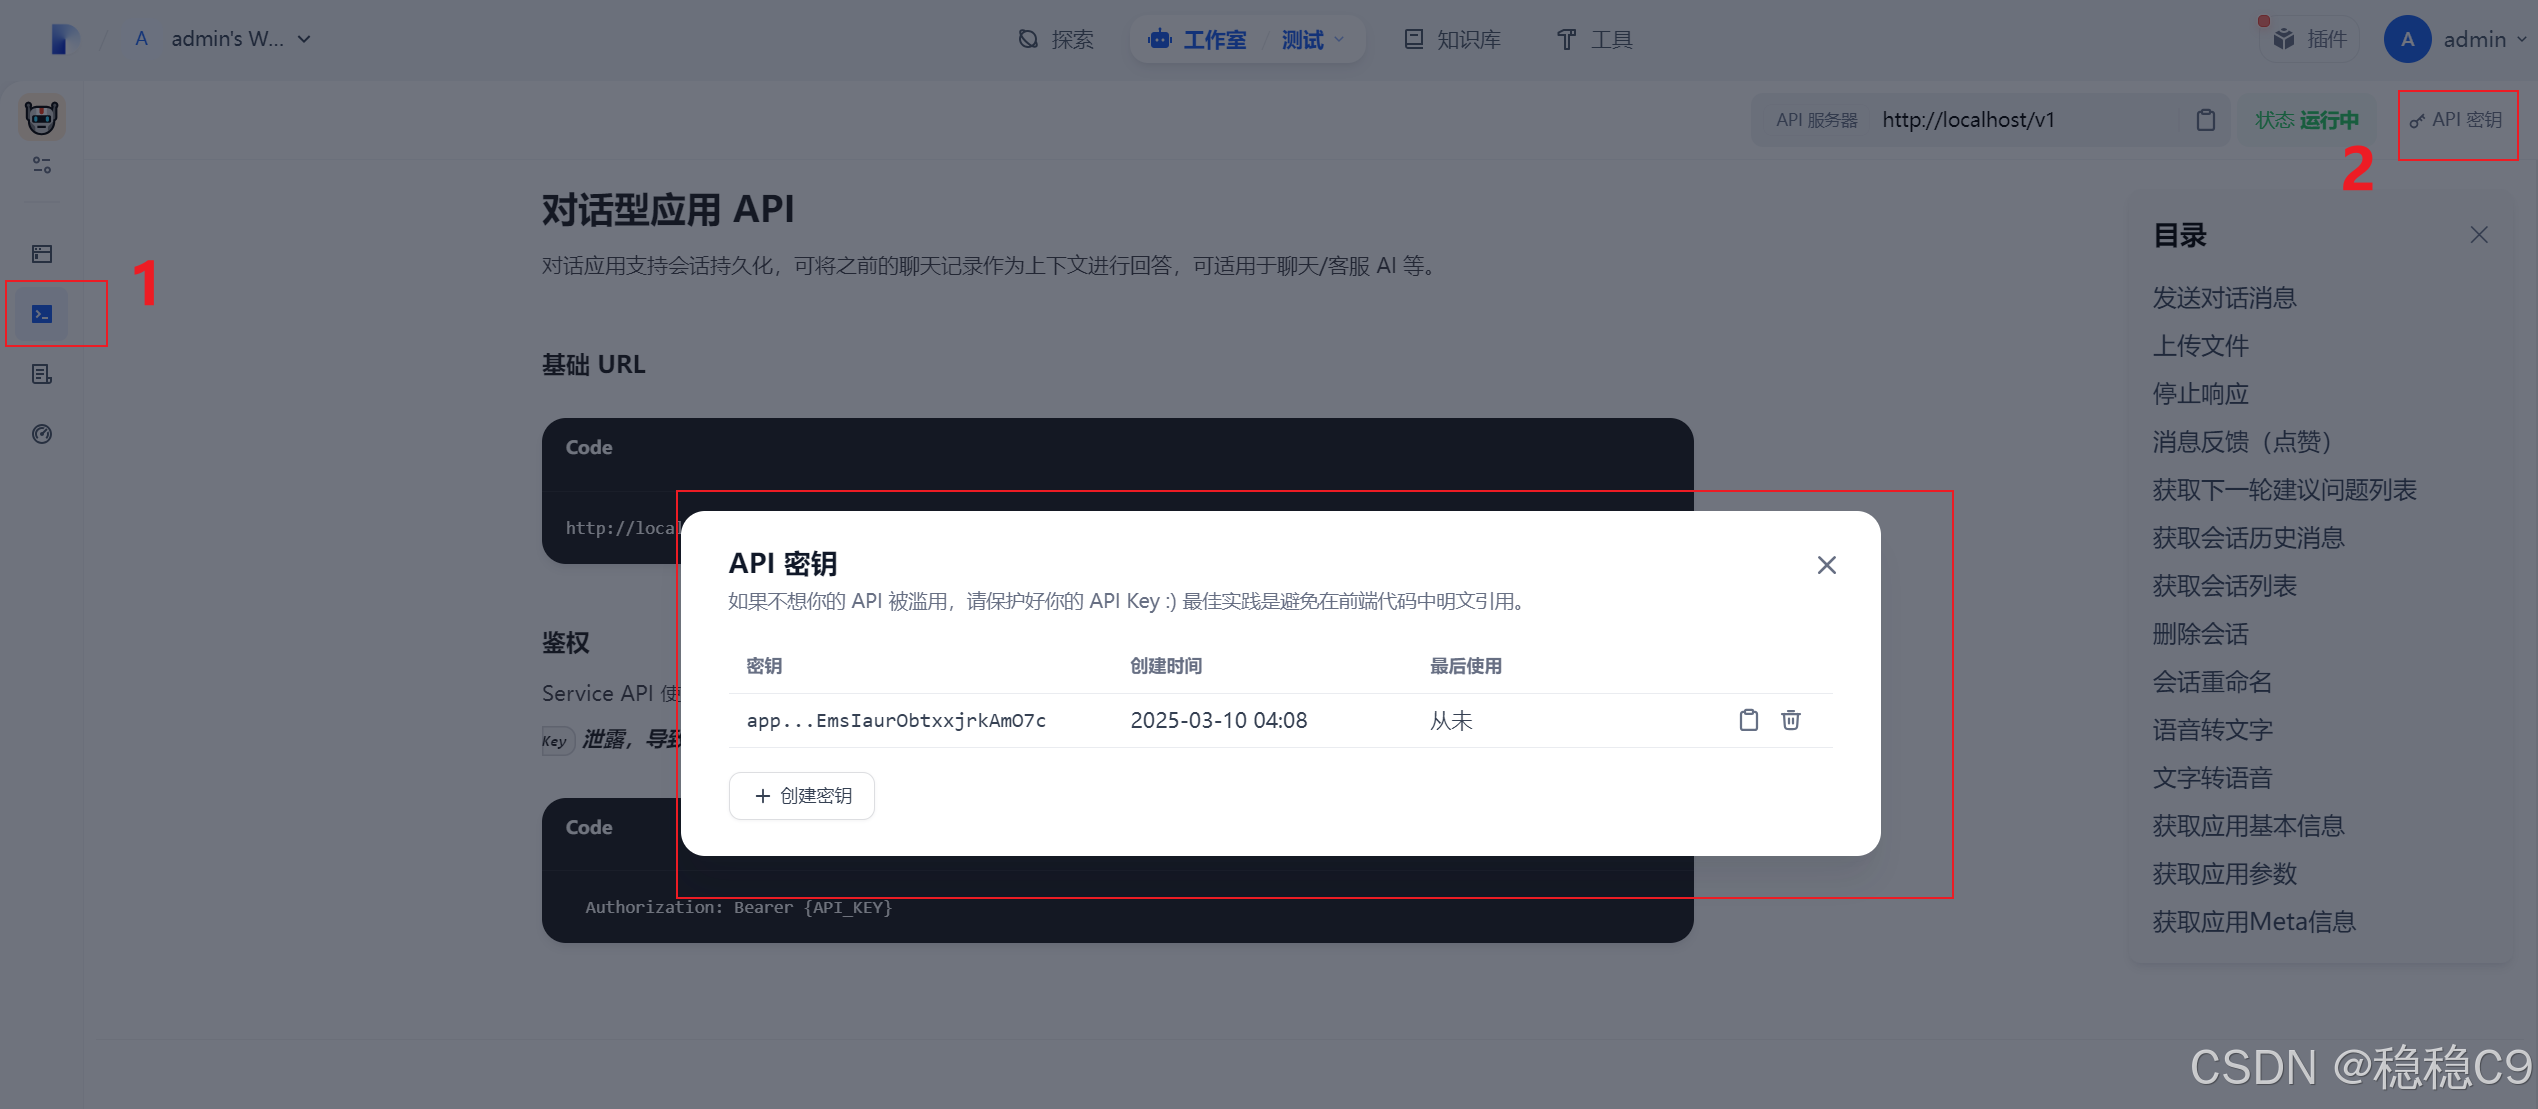
Task: Jump to 发送对话消息 section
Action: coord(2224,298)
